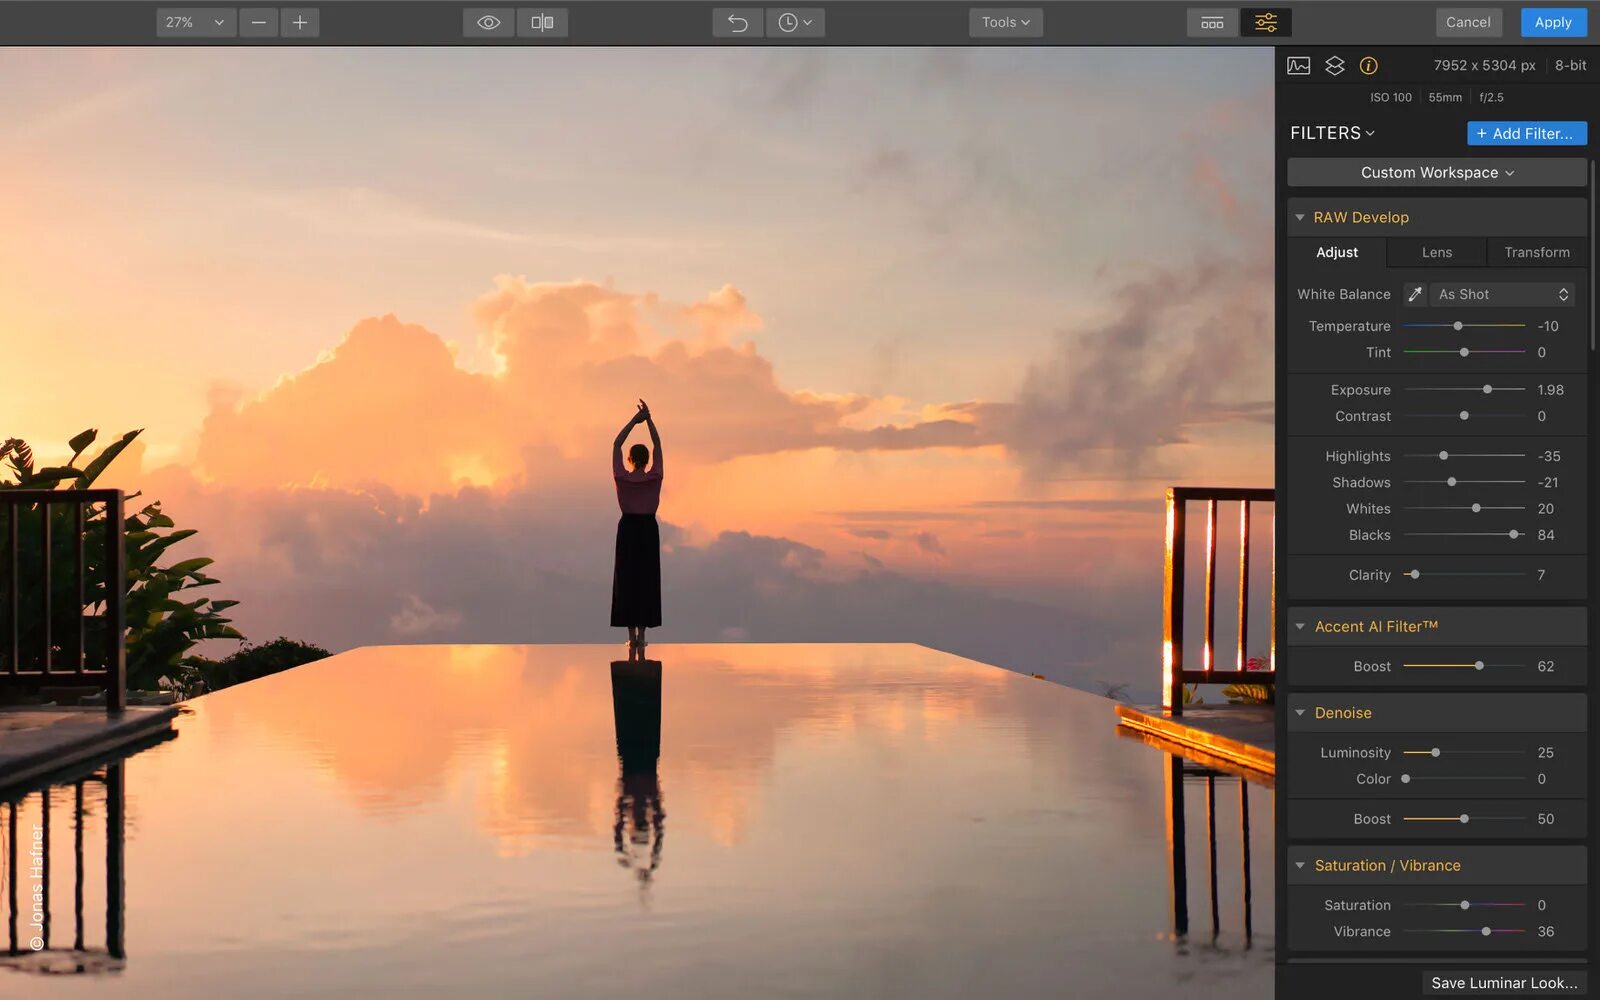Click the Highlights slider handle
Screen dimensions: 1600x1000
tap(1443, 456)
